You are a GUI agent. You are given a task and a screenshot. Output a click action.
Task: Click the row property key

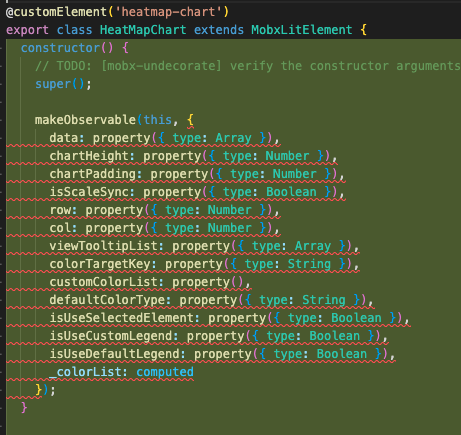(x=60, y=210)
